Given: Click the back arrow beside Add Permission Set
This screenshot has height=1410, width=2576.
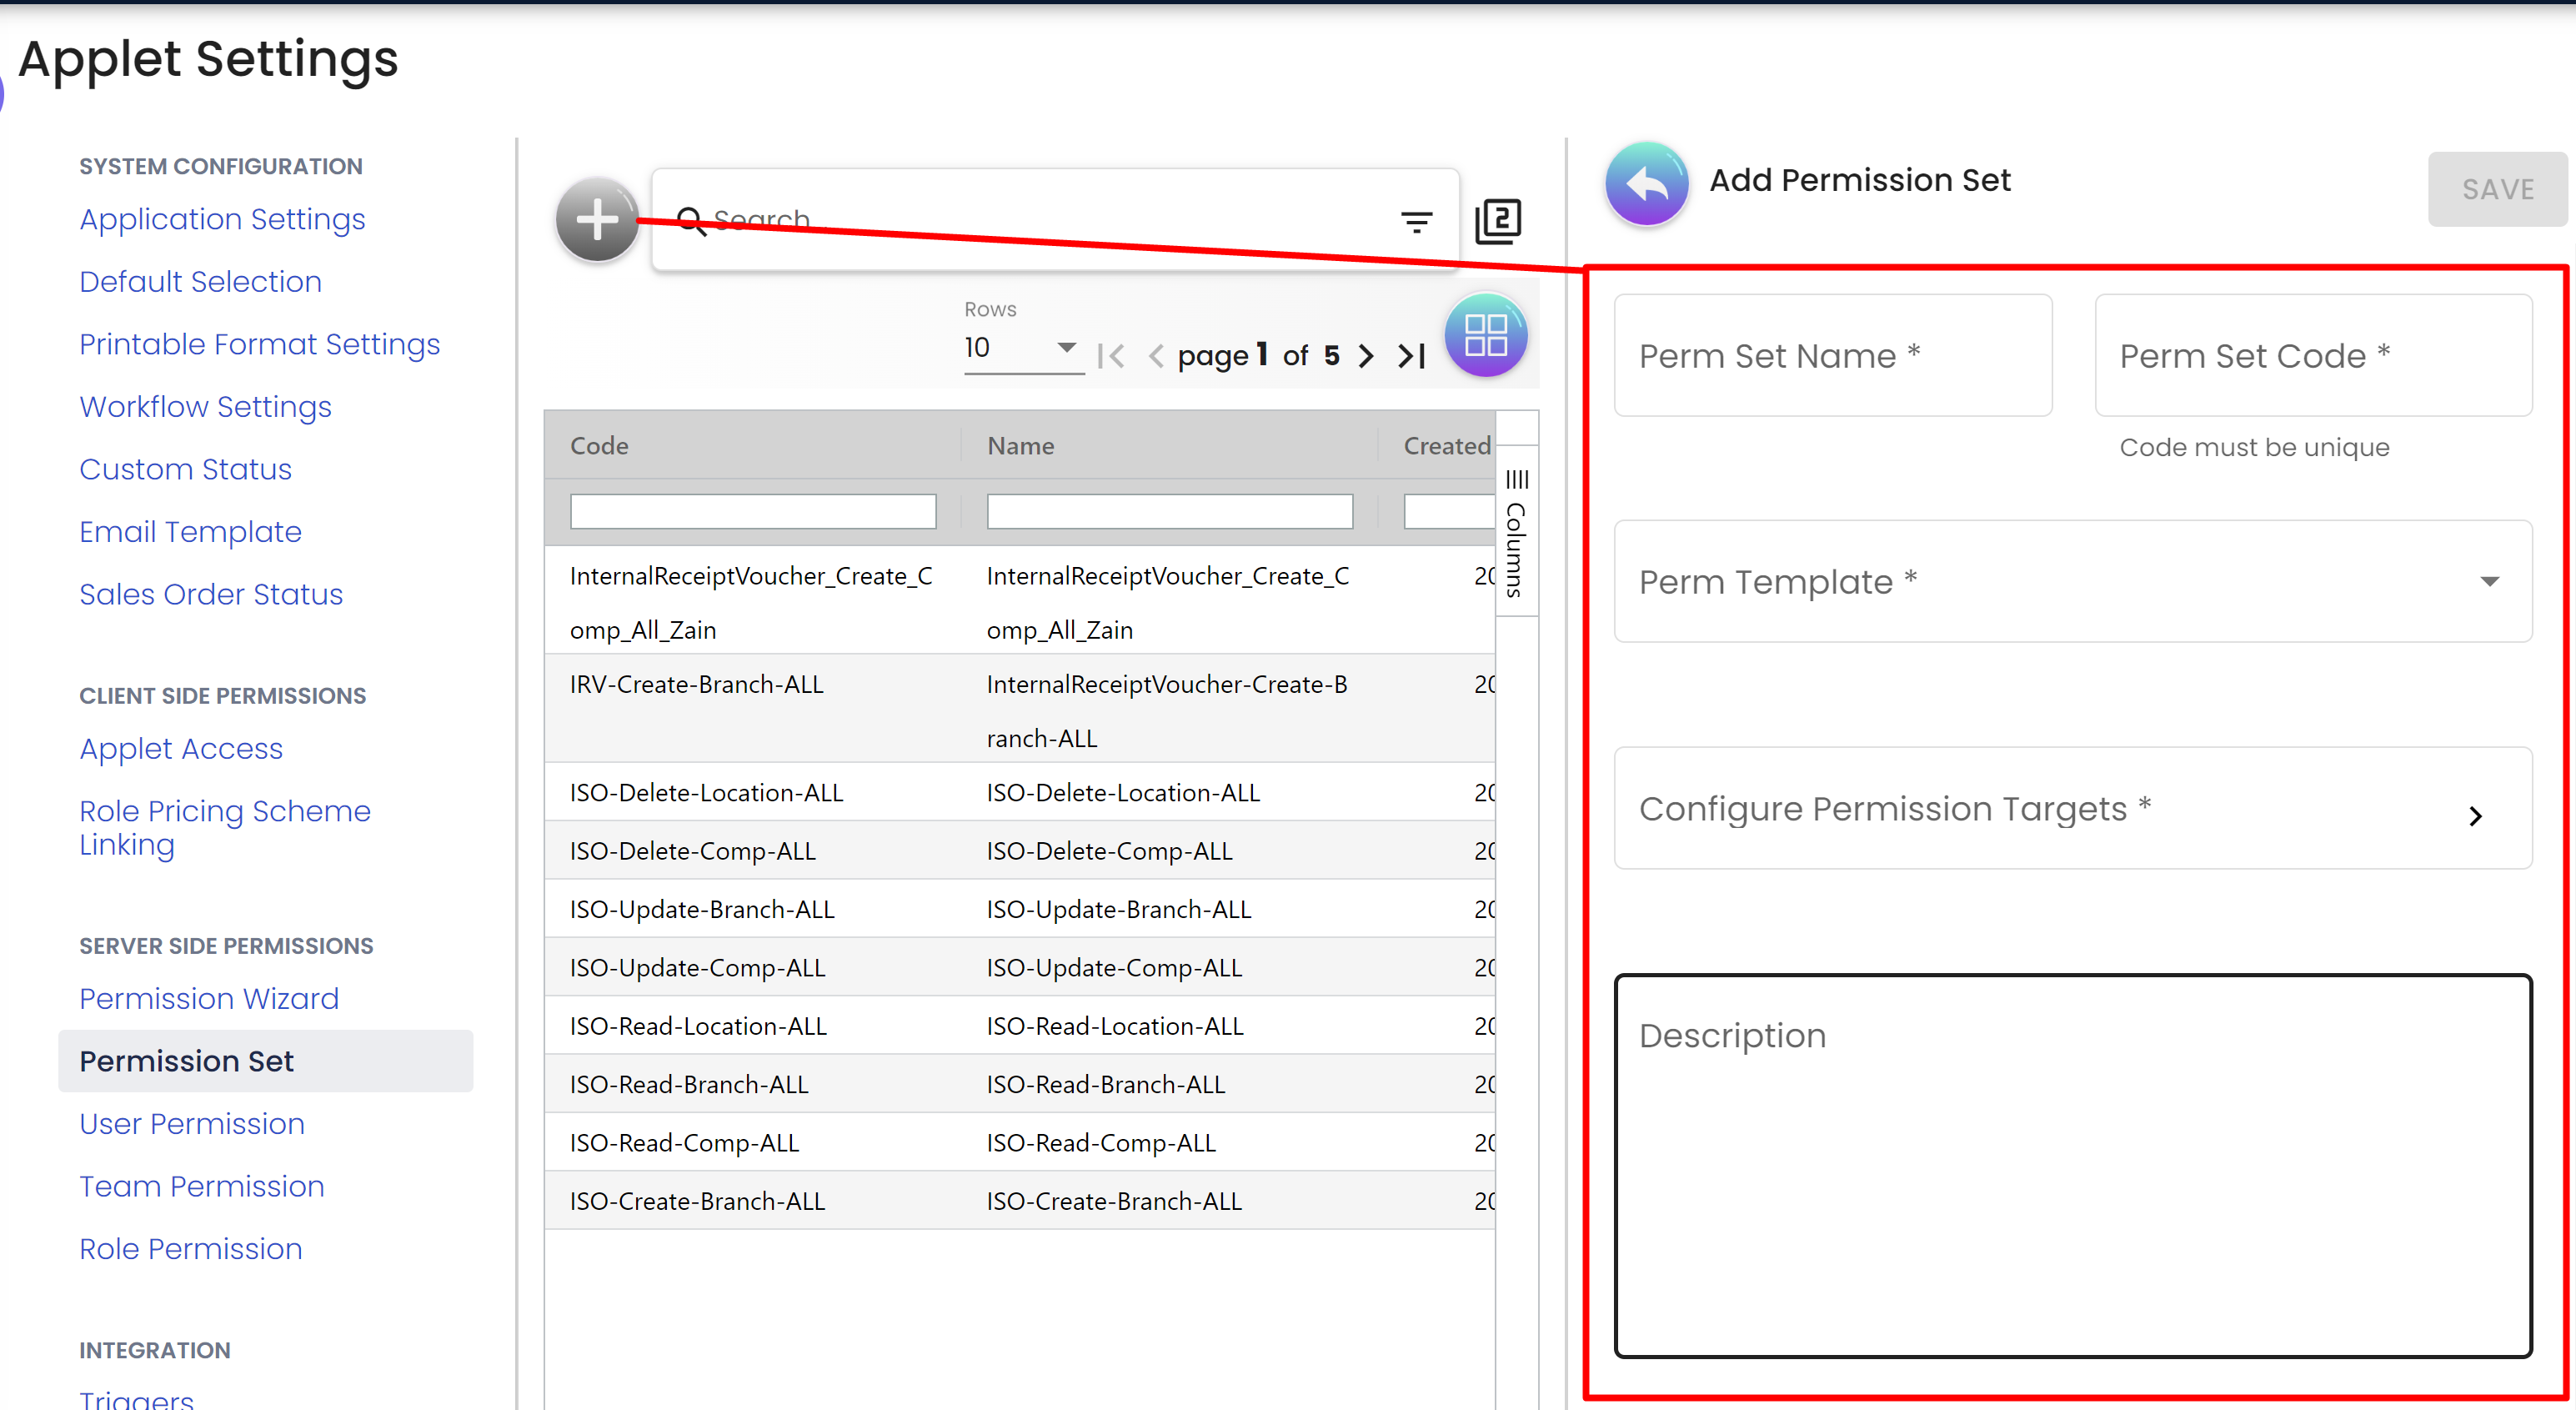Looking at the screenshot, I should [1646, 183].
